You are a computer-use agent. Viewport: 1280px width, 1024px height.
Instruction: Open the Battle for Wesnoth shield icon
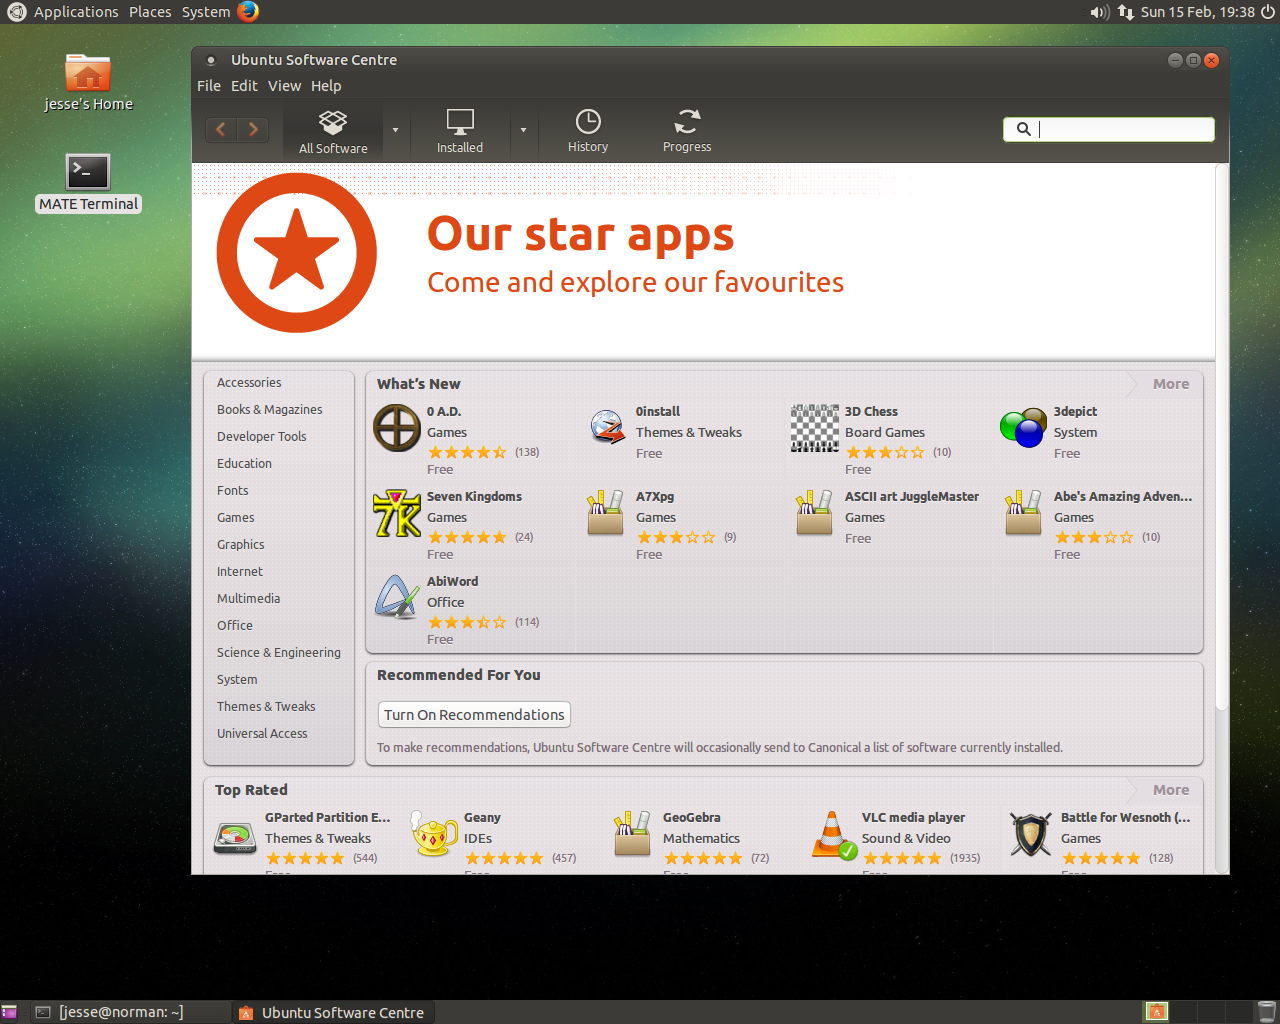pyautogui.click(x=1030, y=834)
